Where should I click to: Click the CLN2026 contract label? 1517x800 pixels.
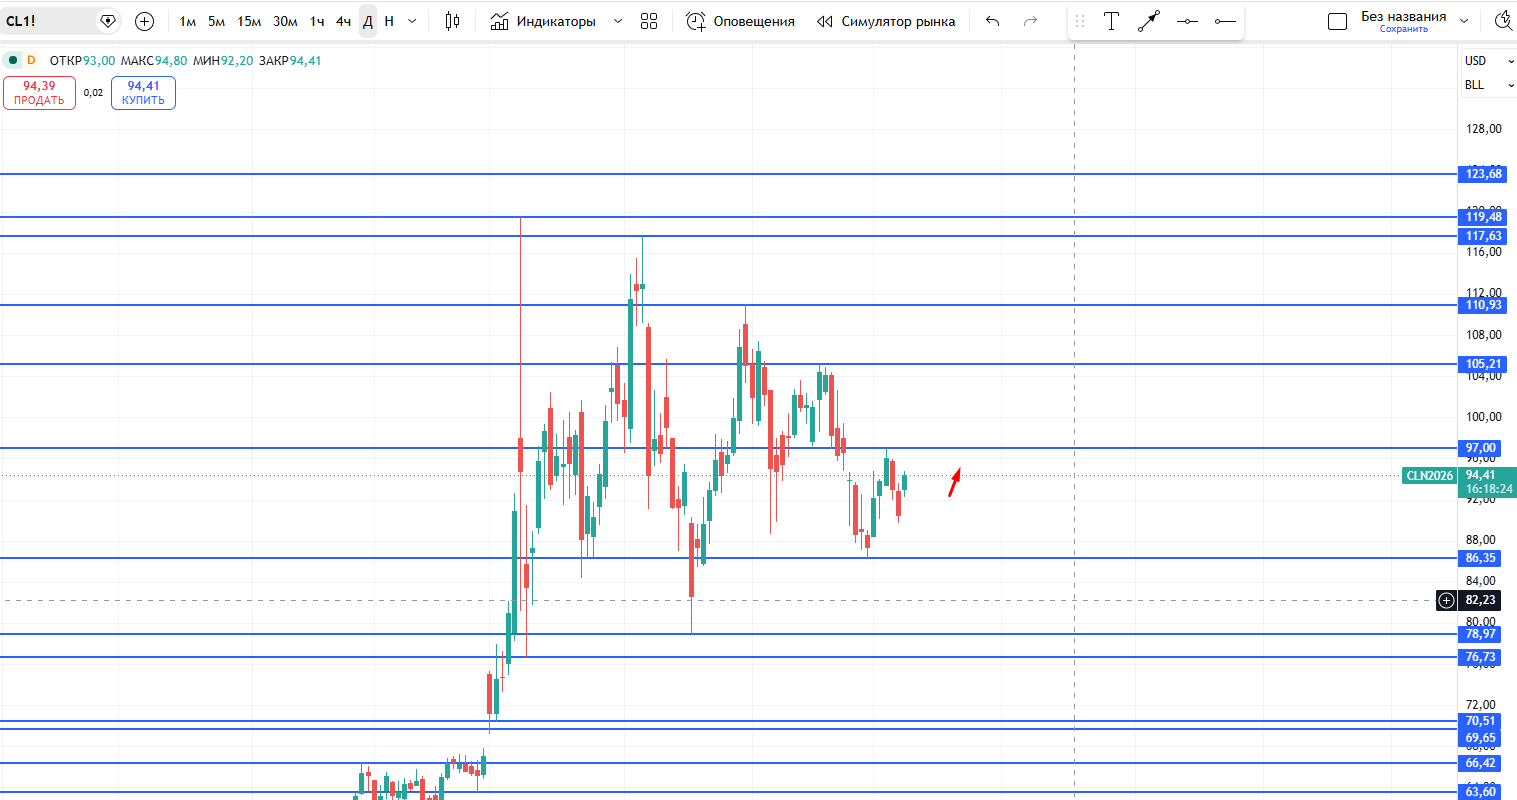pyautogui.click(x=1429, y=476)
